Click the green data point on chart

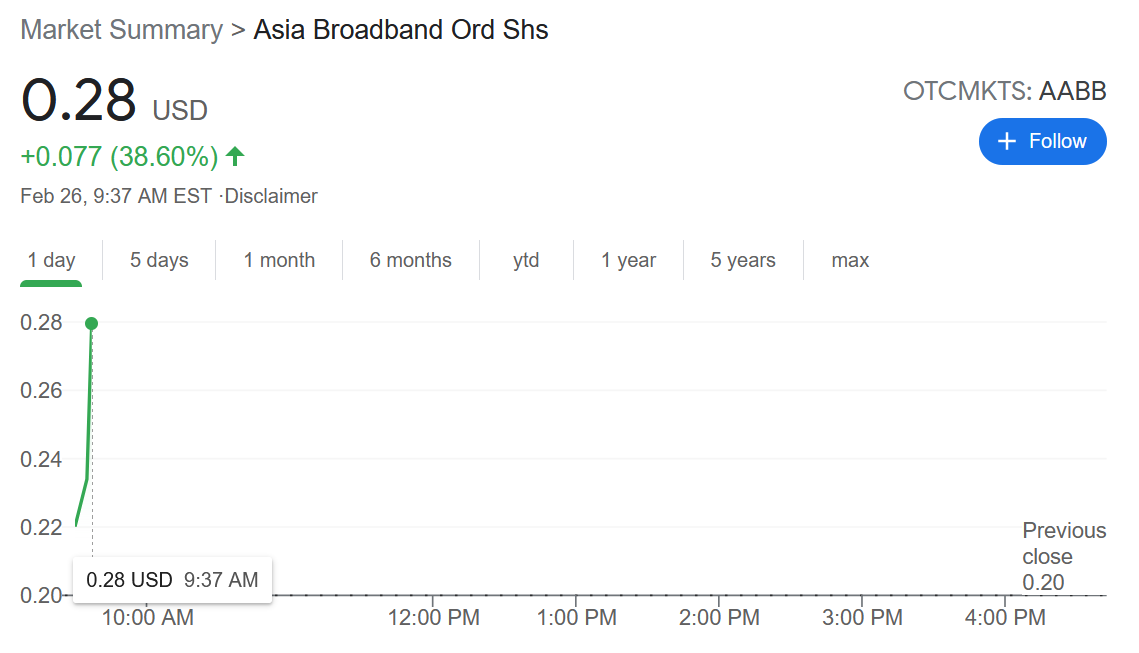coord(91,323)
